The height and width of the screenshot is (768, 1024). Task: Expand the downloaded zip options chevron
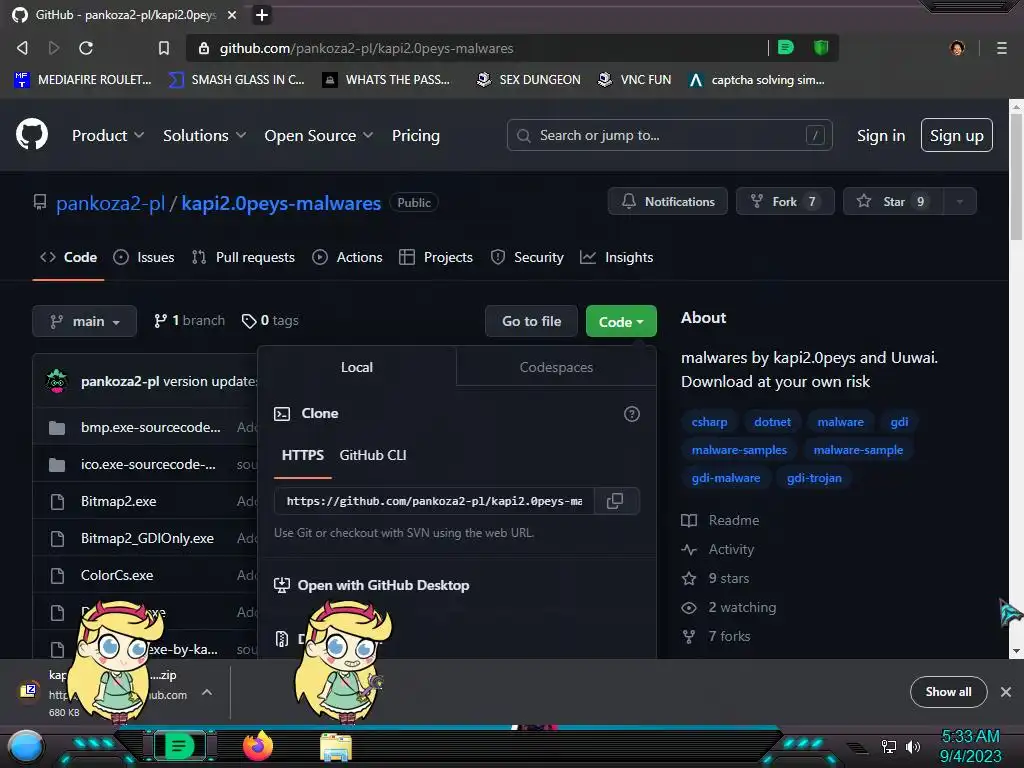(x=206, y=692)
